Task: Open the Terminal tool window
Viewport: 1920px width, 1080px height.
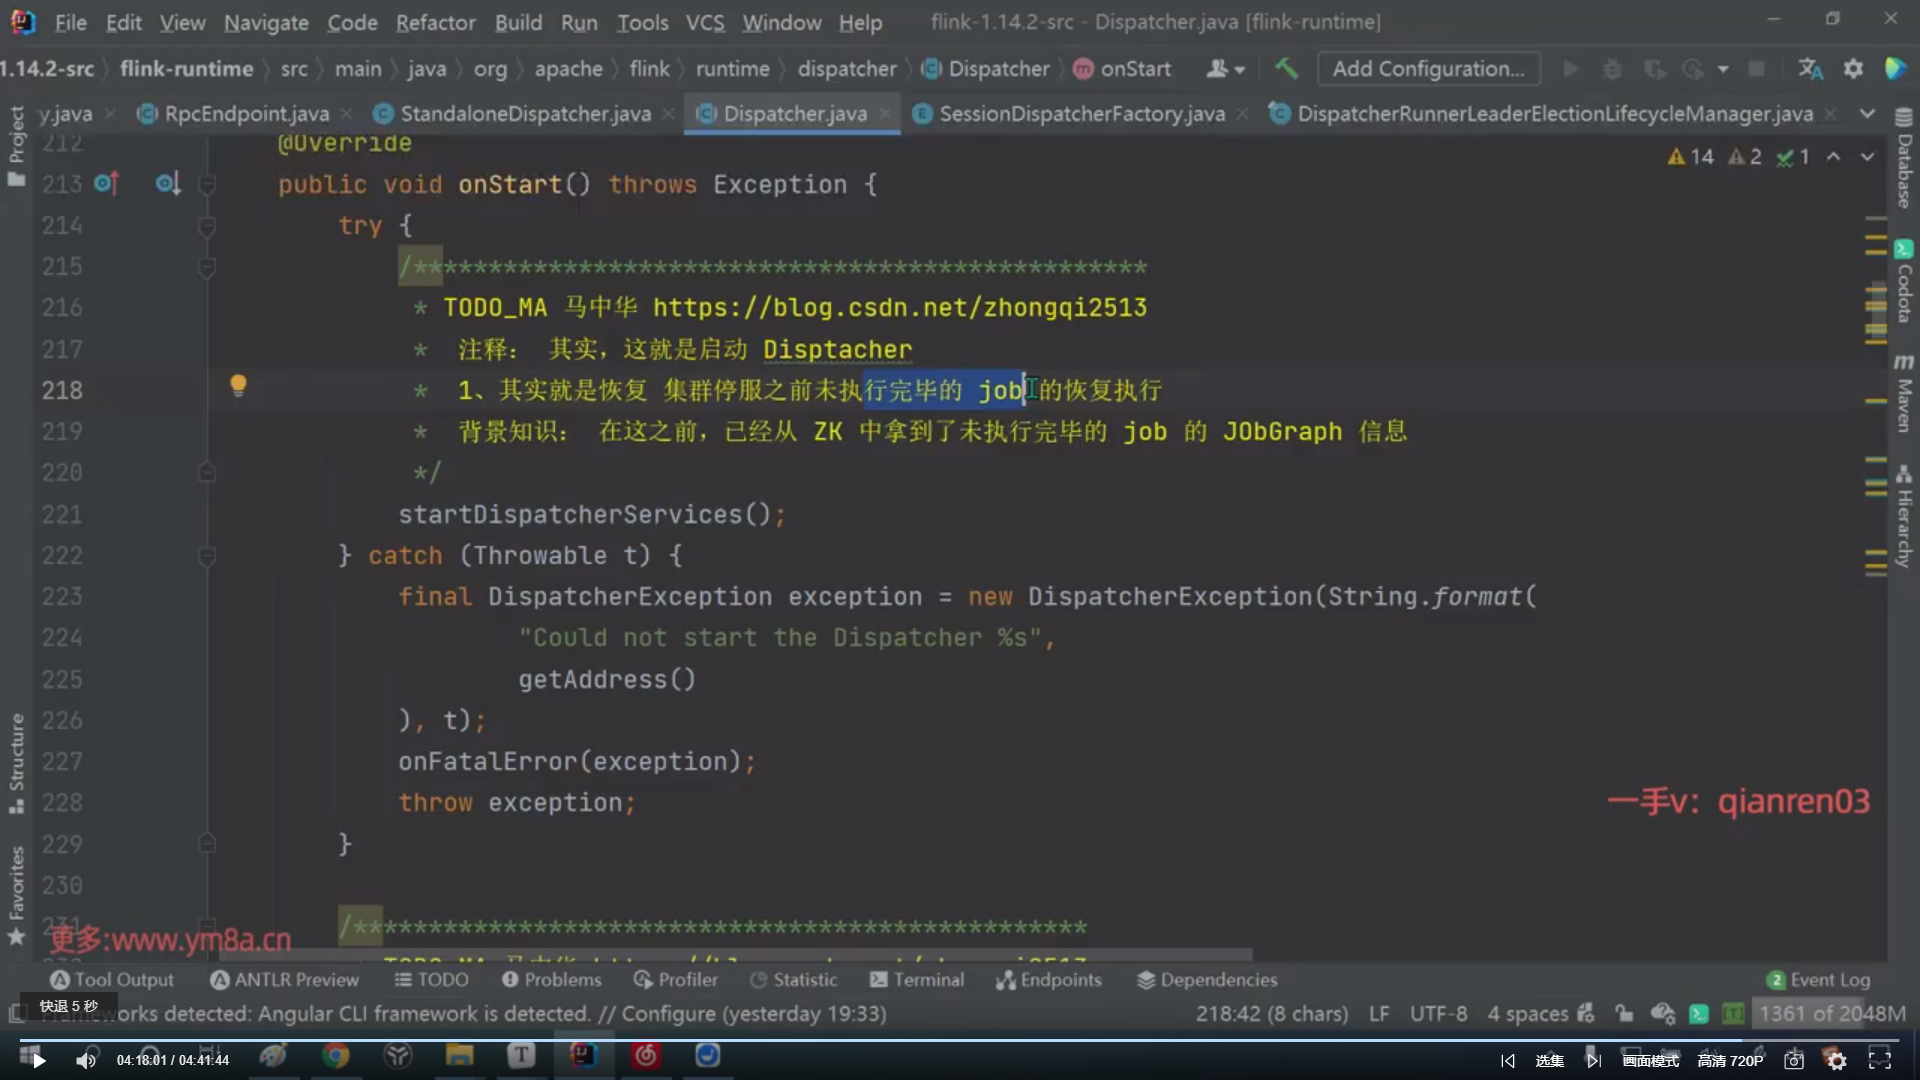Action: [x=917, y=980]
